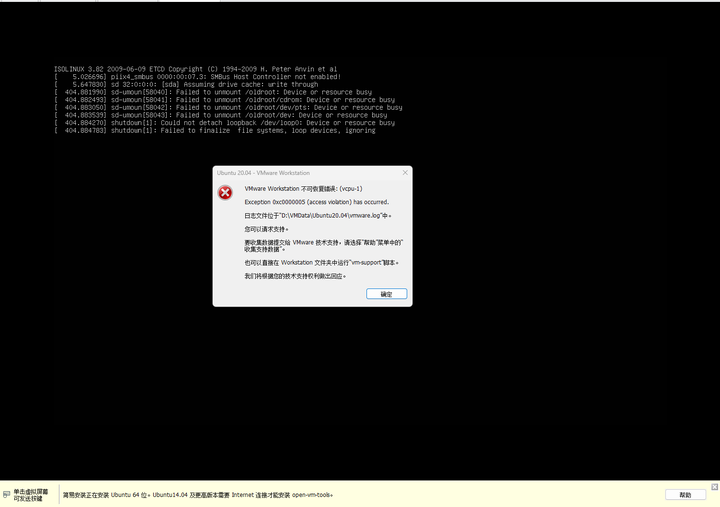Click the dialog title "Ubuntu 20.04 - VMware Workstation"
720x507 pixels.
point(263,173)
